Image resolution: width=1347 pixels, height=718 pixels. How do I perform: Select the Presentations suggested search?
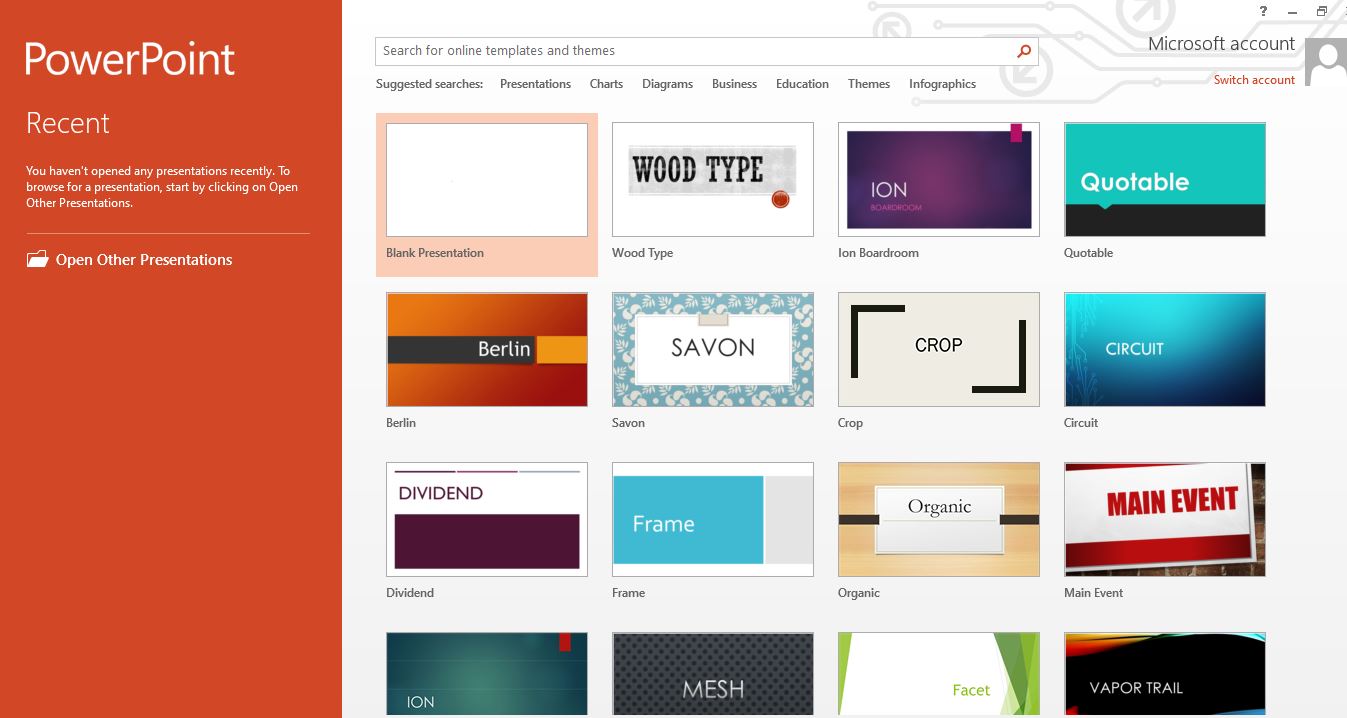coord(535,84)
